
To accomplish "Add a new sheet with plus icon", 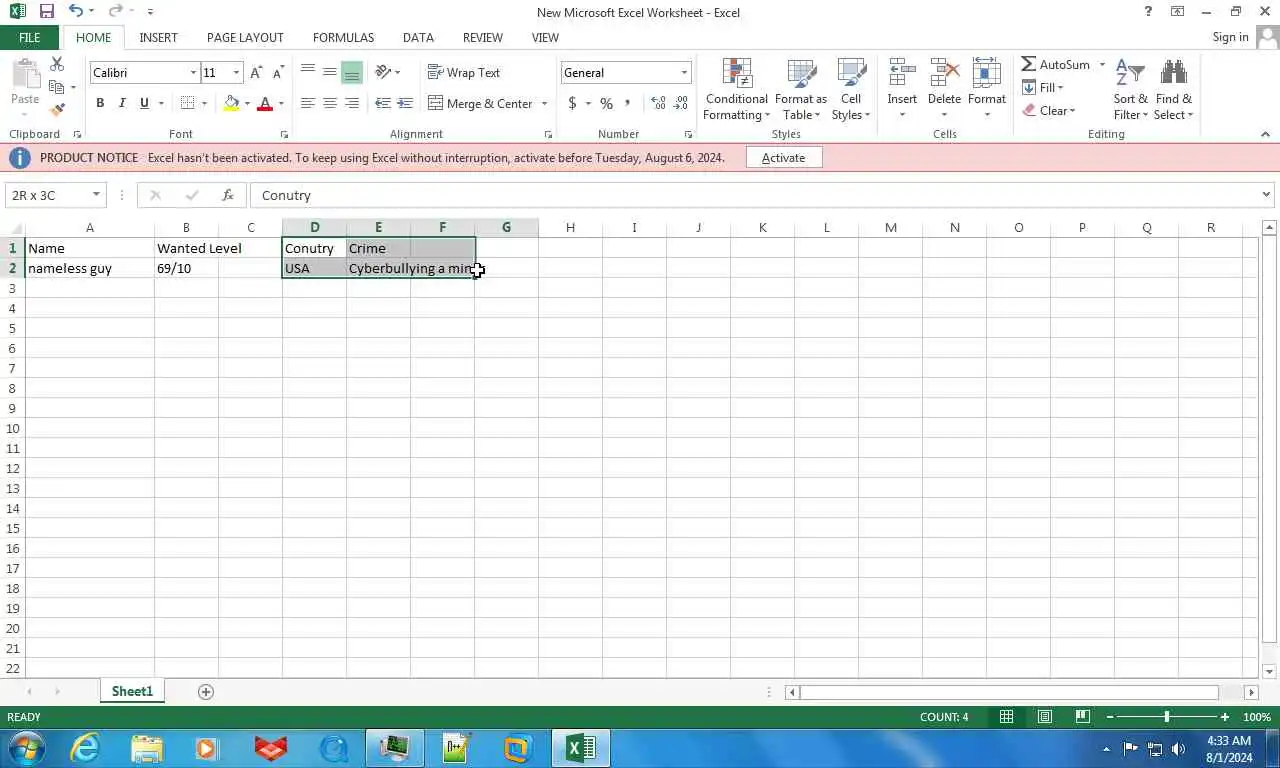I will point(205,692).
